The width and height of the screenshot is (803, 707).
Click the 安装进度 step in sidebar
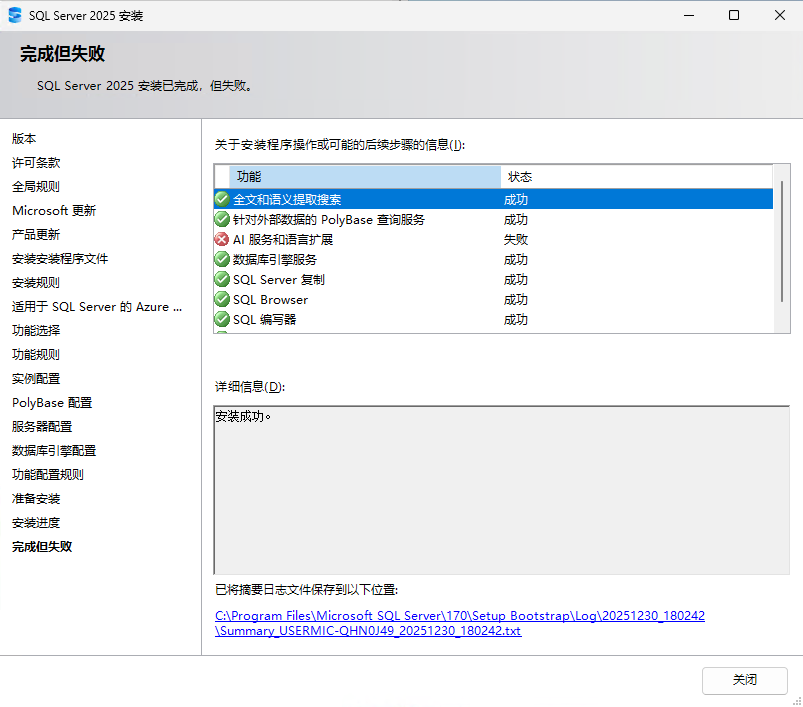pos(36,523)
